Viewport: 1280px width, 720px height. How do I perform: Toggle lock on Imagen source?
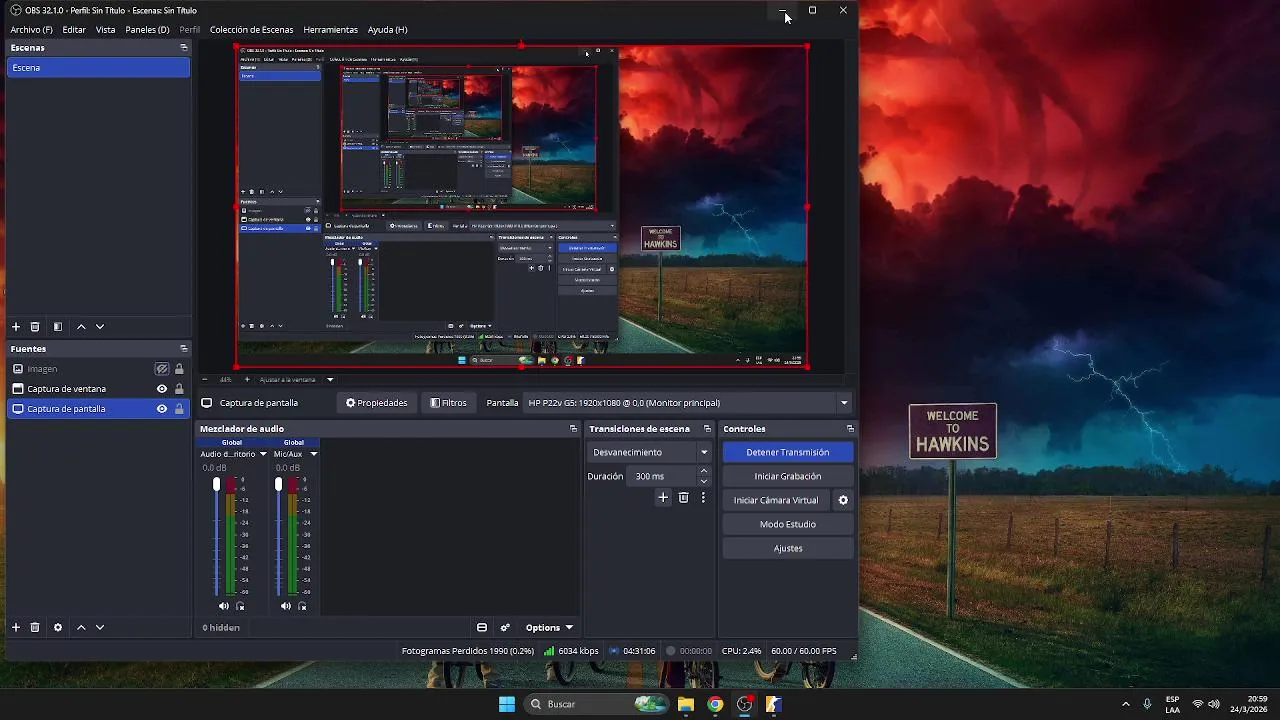click(179, 369)
